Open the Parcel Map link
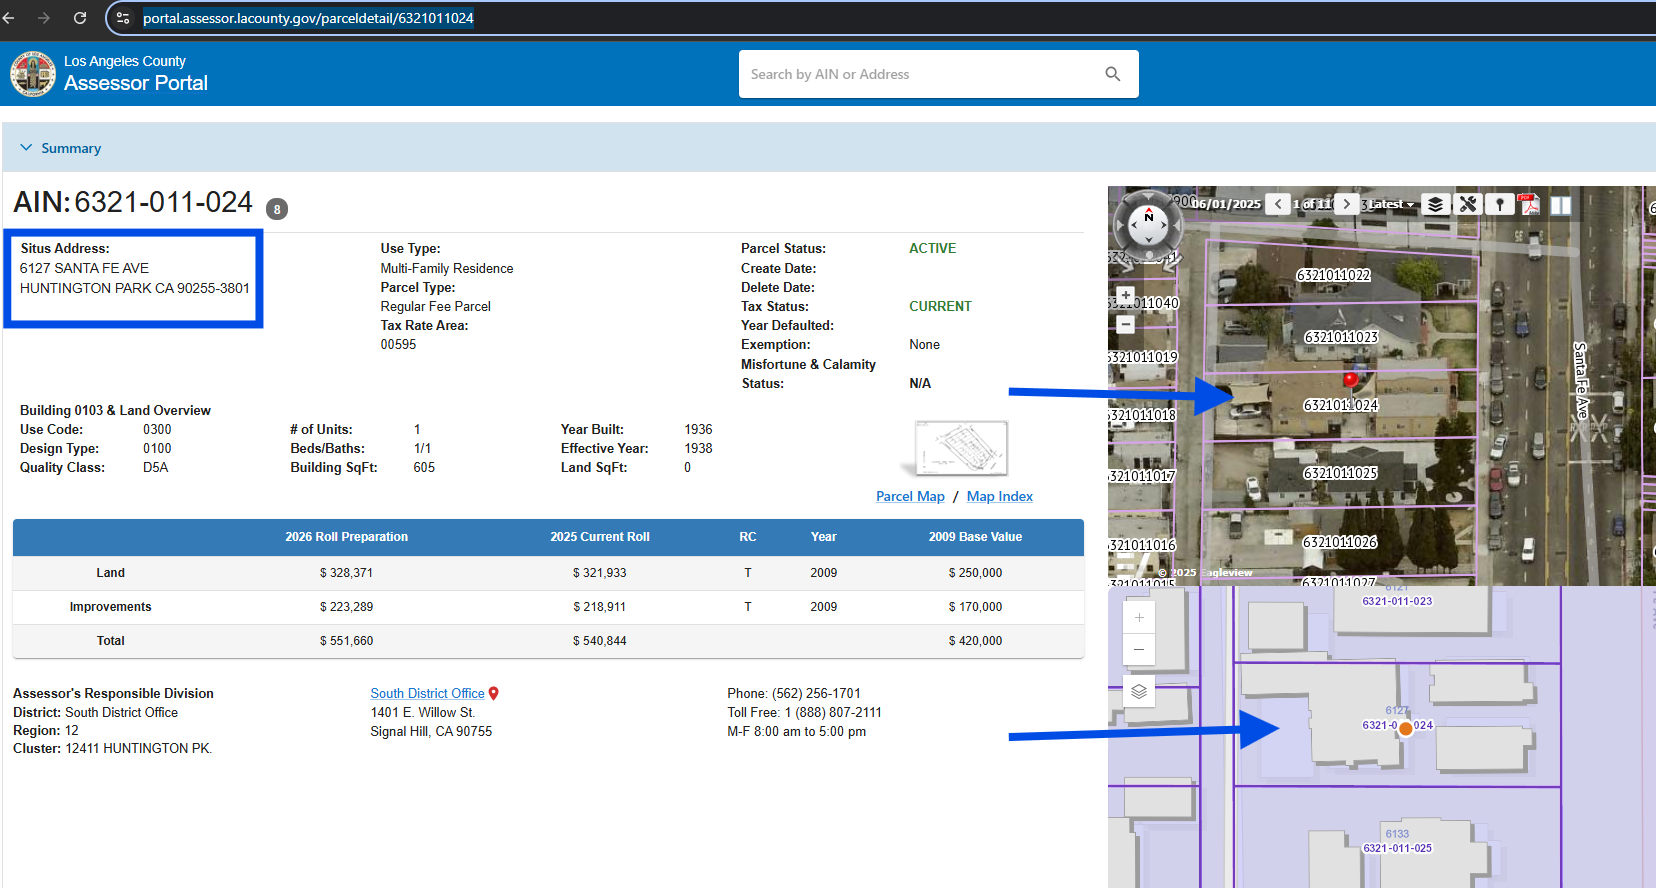The height and width of the screenshot is (888, 1656). point(909,496)
